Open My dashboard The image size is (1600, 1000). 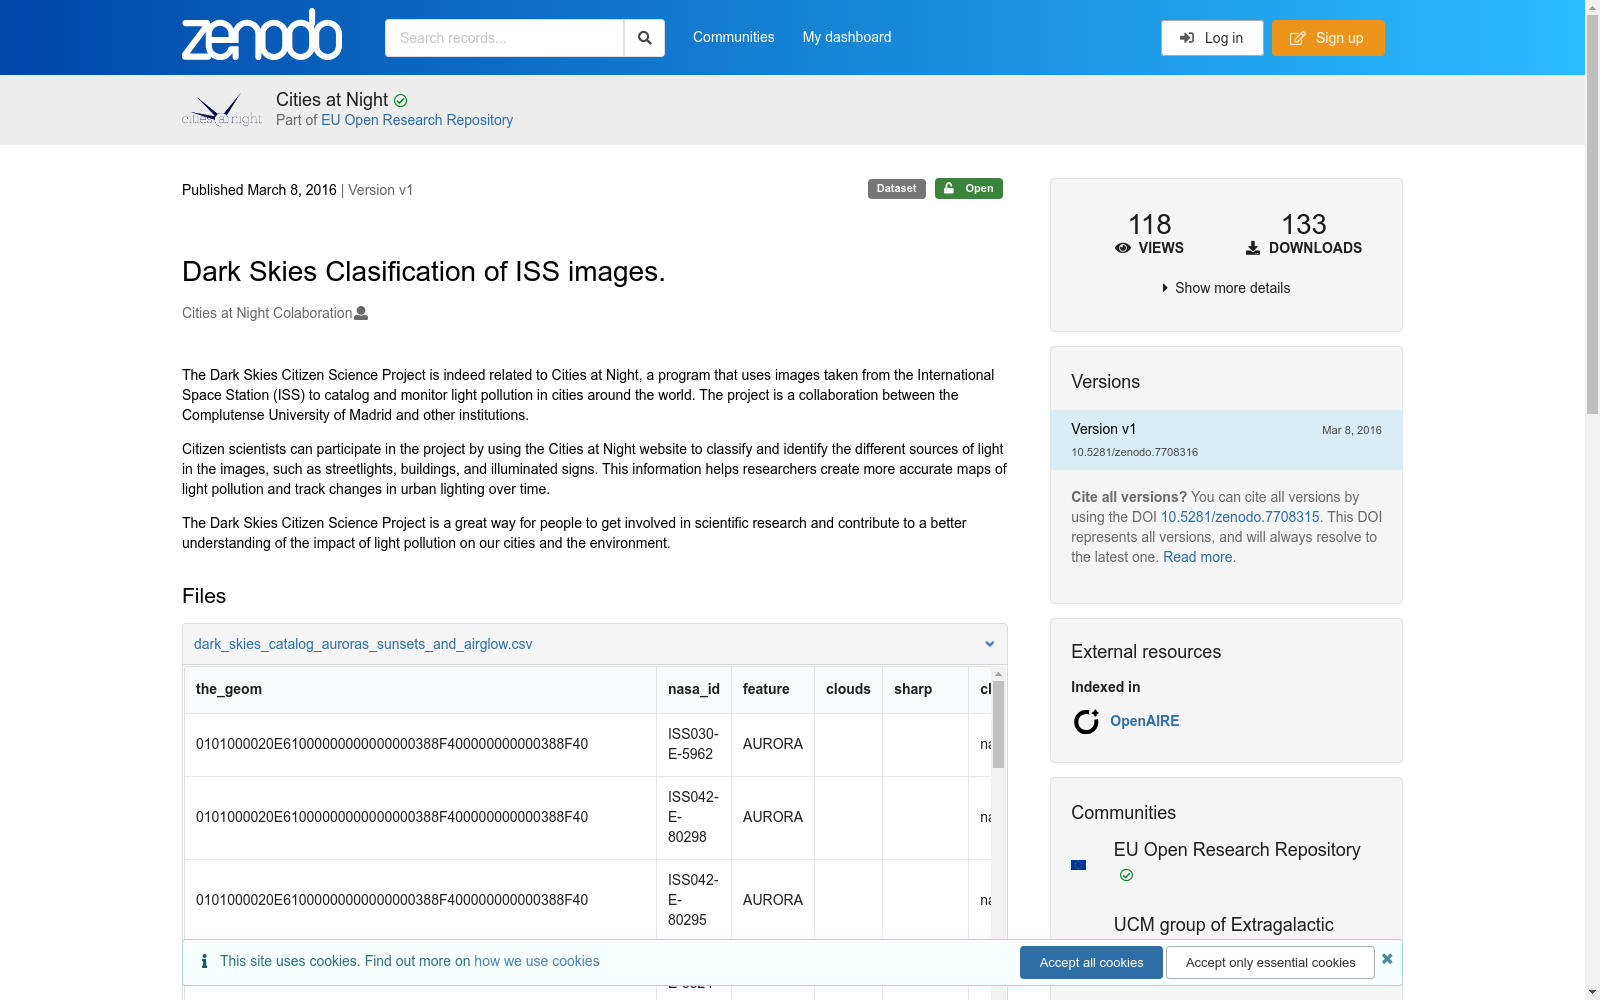click(847, 37)
